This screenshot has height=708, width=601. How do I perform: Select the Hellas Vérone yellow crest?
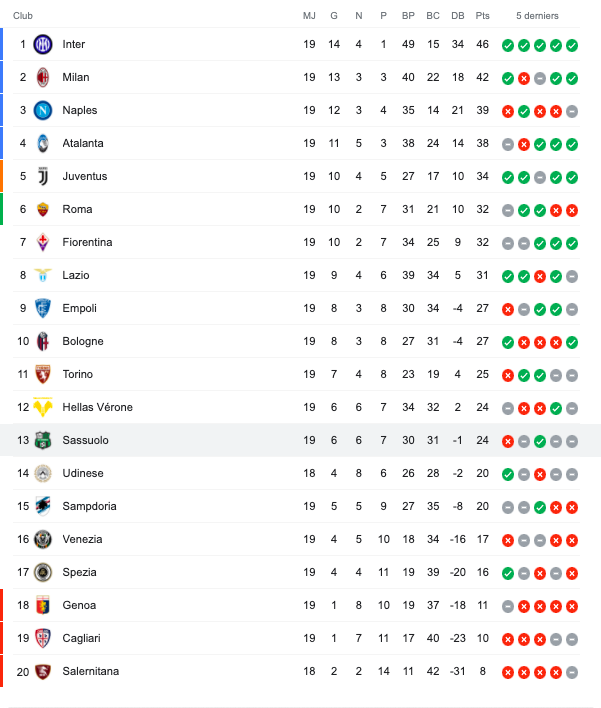click(x=43, y=407)
